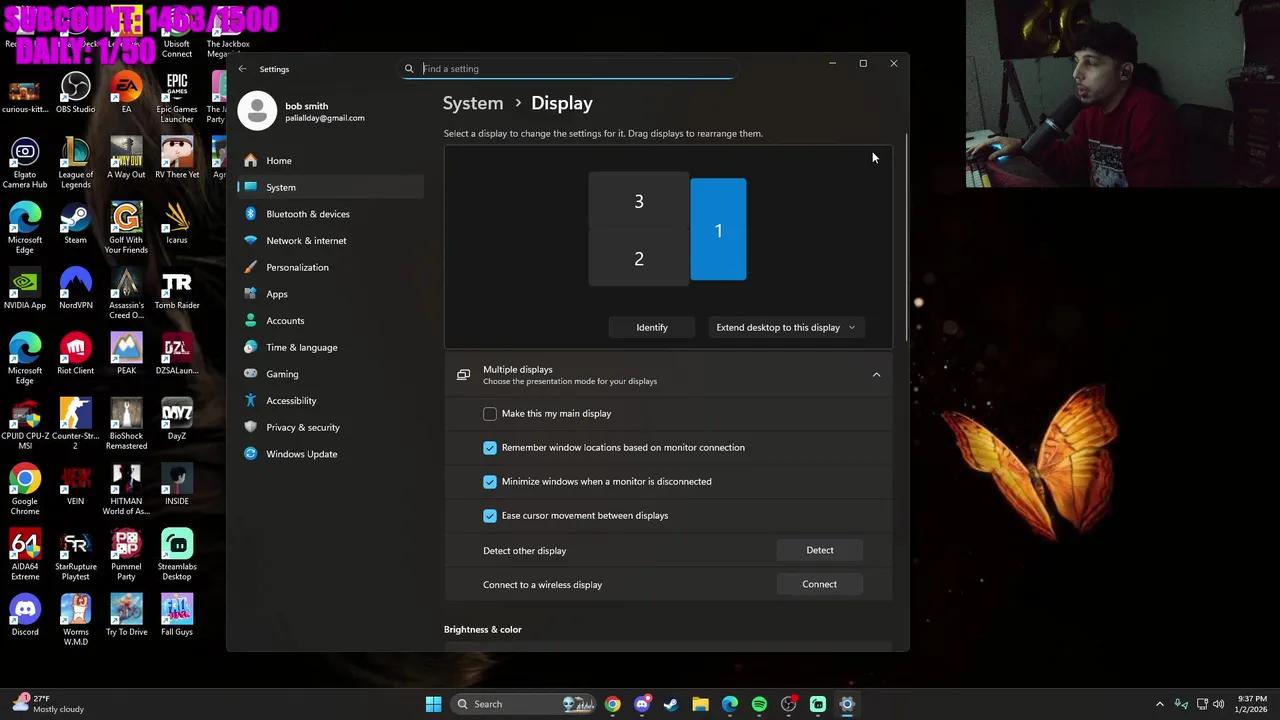
Task: Check Make this my main display
Action: coord(490,414)
